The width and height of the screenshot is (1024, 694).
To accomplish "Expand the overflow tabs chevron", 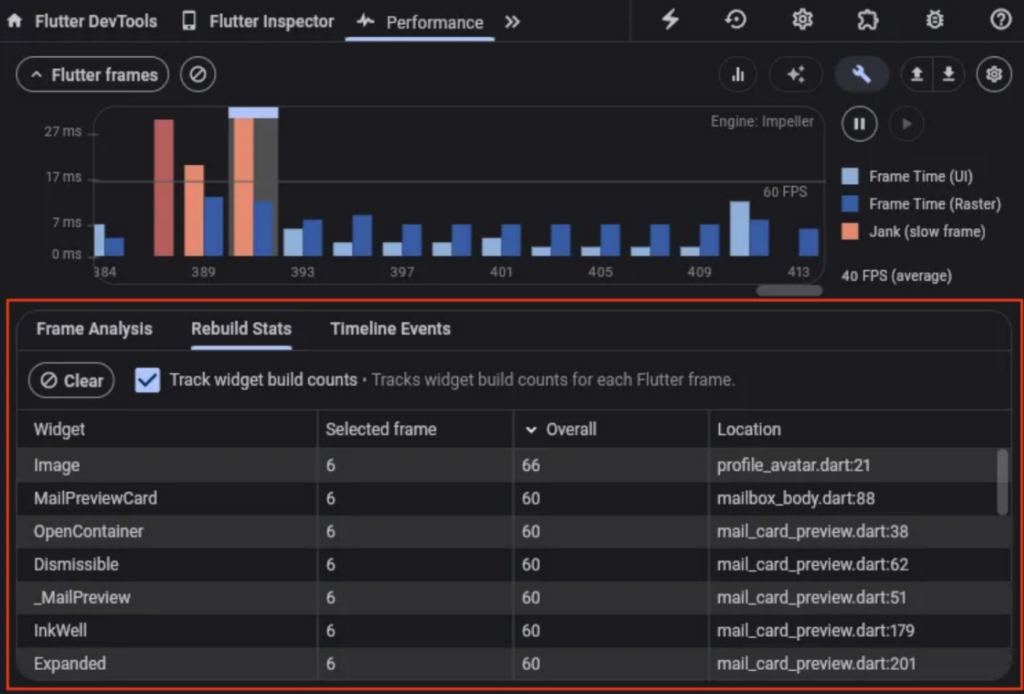I will [x=512, y=22].
